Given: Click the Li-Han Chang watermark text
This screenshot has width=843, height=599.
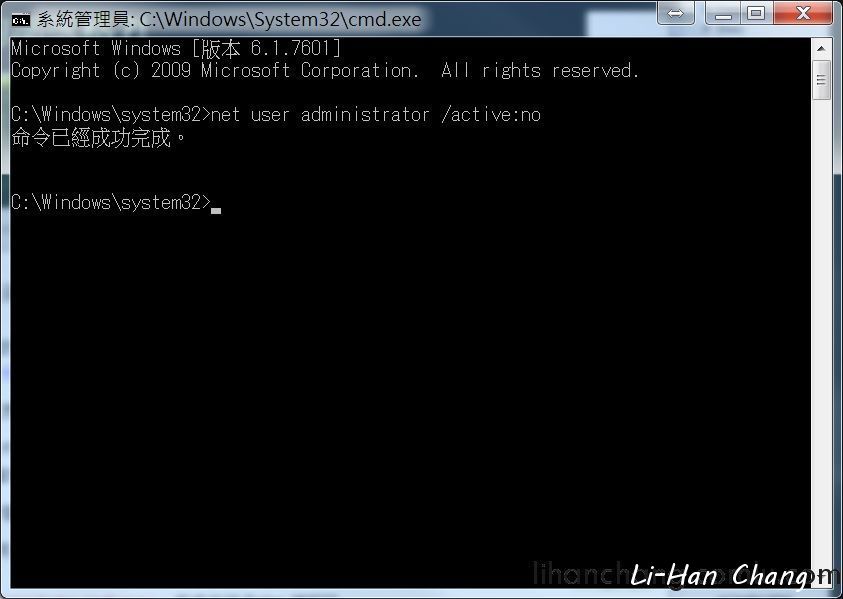Looking at the screenshot, I should pyautogui.click(x=728, y=575).
